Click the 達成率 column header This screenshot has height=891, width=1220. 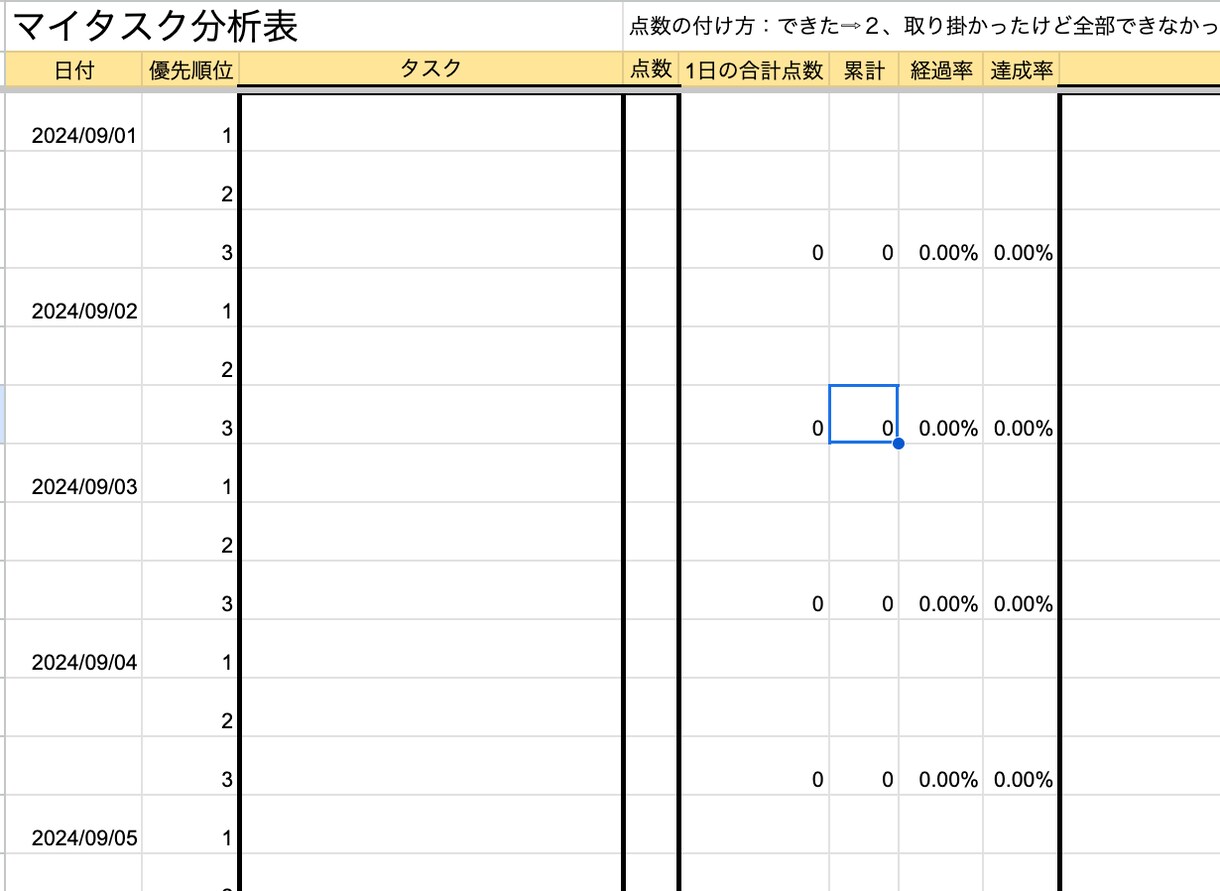point(1021,70)
